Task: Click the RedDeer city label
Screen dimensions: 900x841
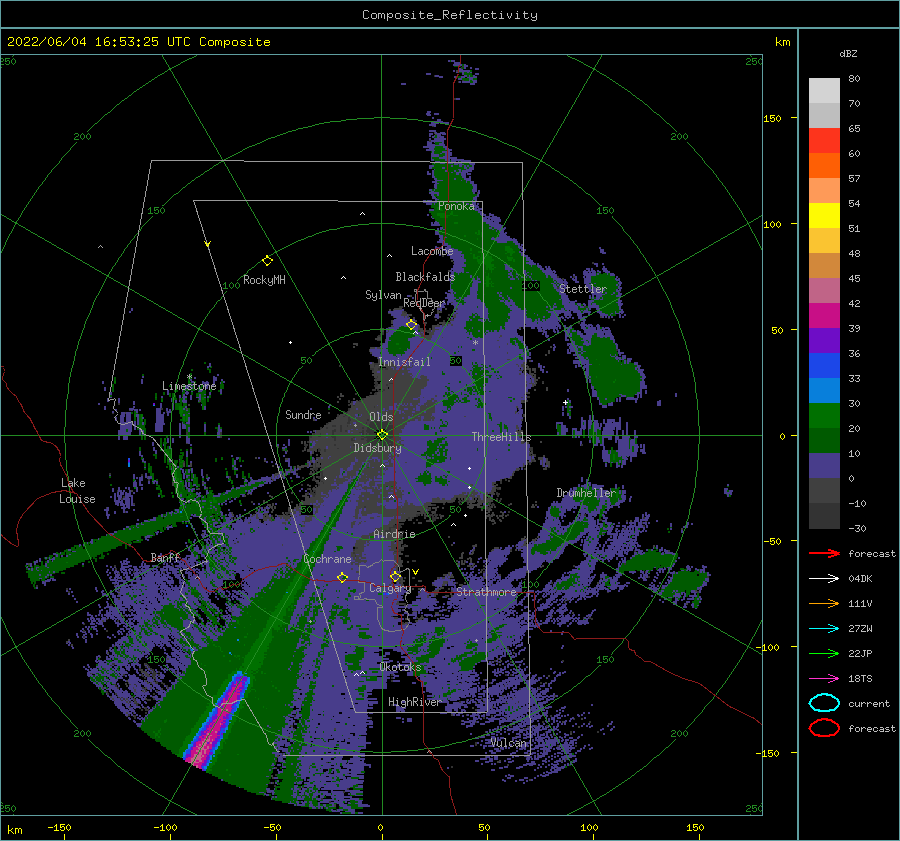Action: pos(424,303)
